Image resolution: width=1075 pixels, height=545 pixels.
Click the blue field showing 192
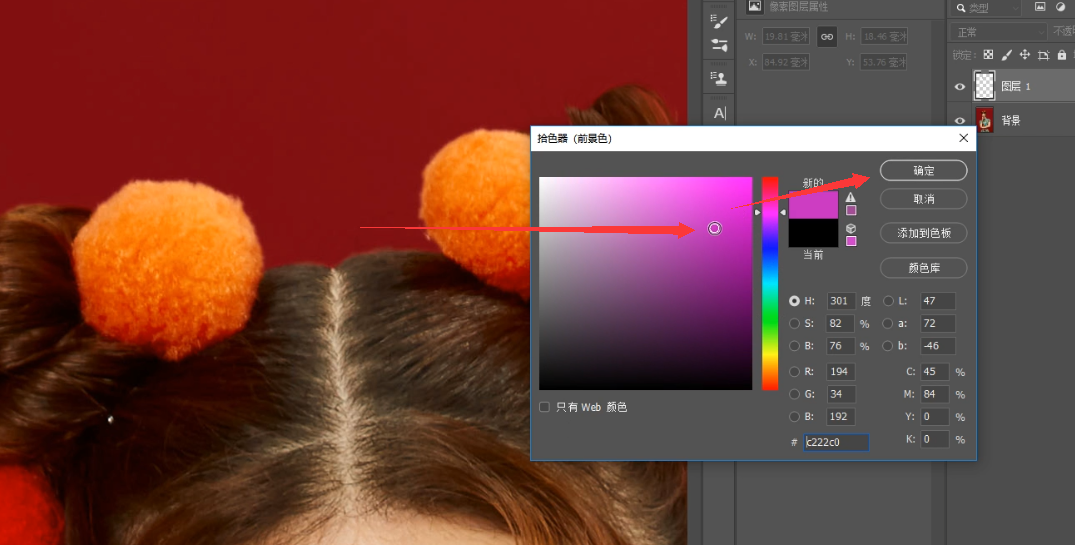(x=841, y=416)
